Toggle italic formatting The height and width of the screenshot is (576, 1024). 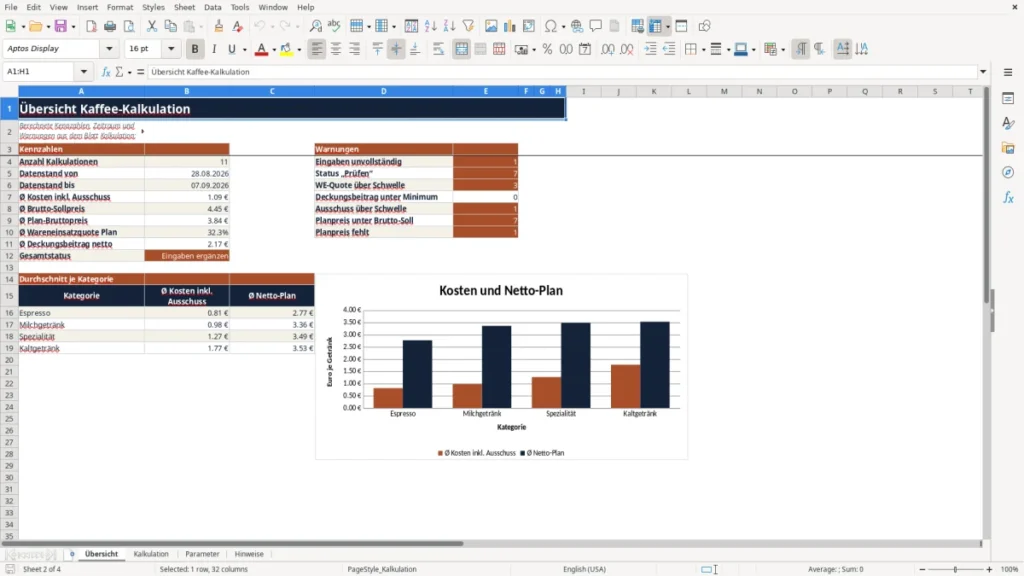pos(214,49)
